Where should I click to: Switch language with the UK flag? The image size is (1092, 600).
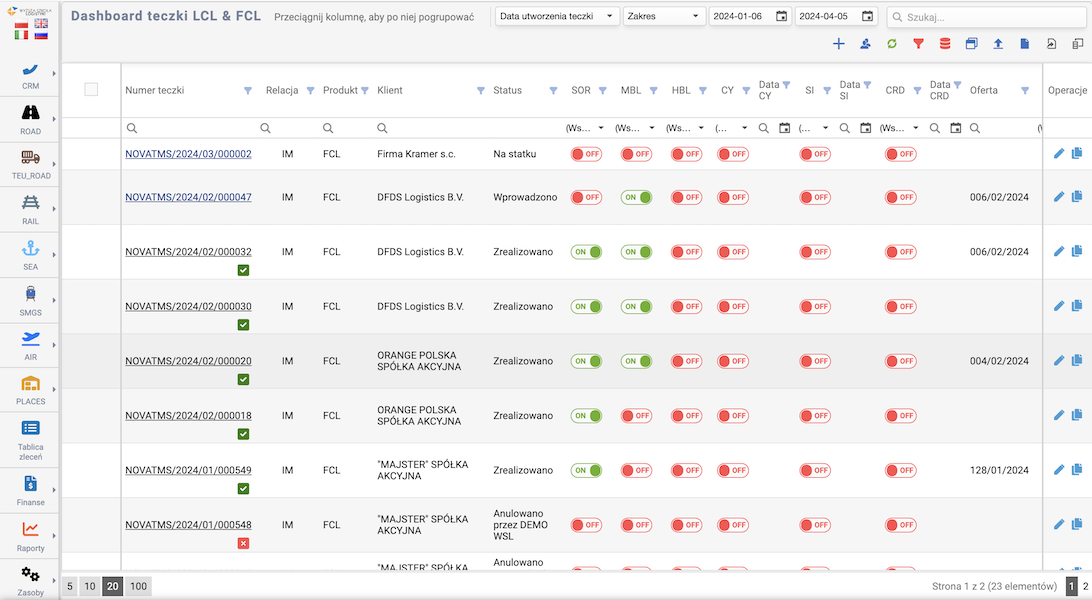pos(41,22)
